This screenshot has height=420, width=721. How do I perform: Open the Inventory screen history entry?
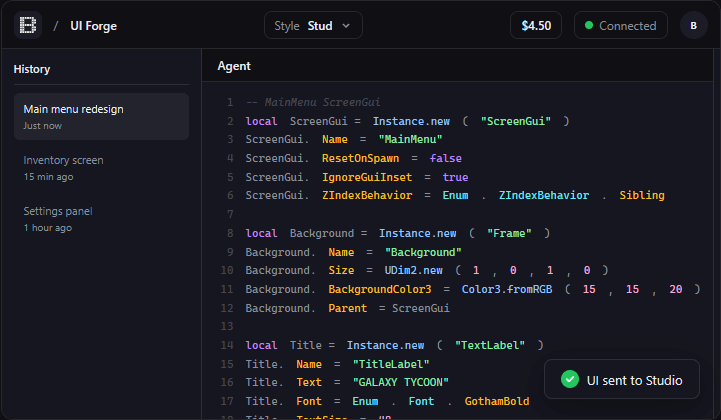point(101,167)
